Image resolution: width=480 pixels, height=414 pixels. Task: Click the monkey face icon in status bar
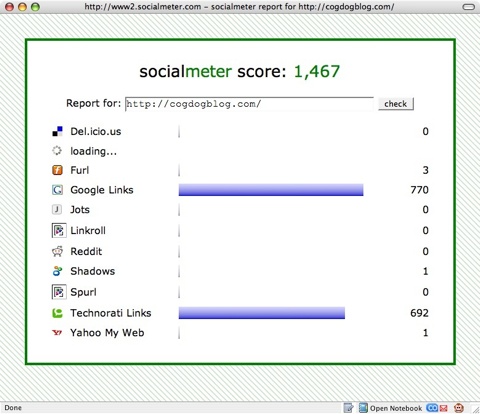(459, 408)
